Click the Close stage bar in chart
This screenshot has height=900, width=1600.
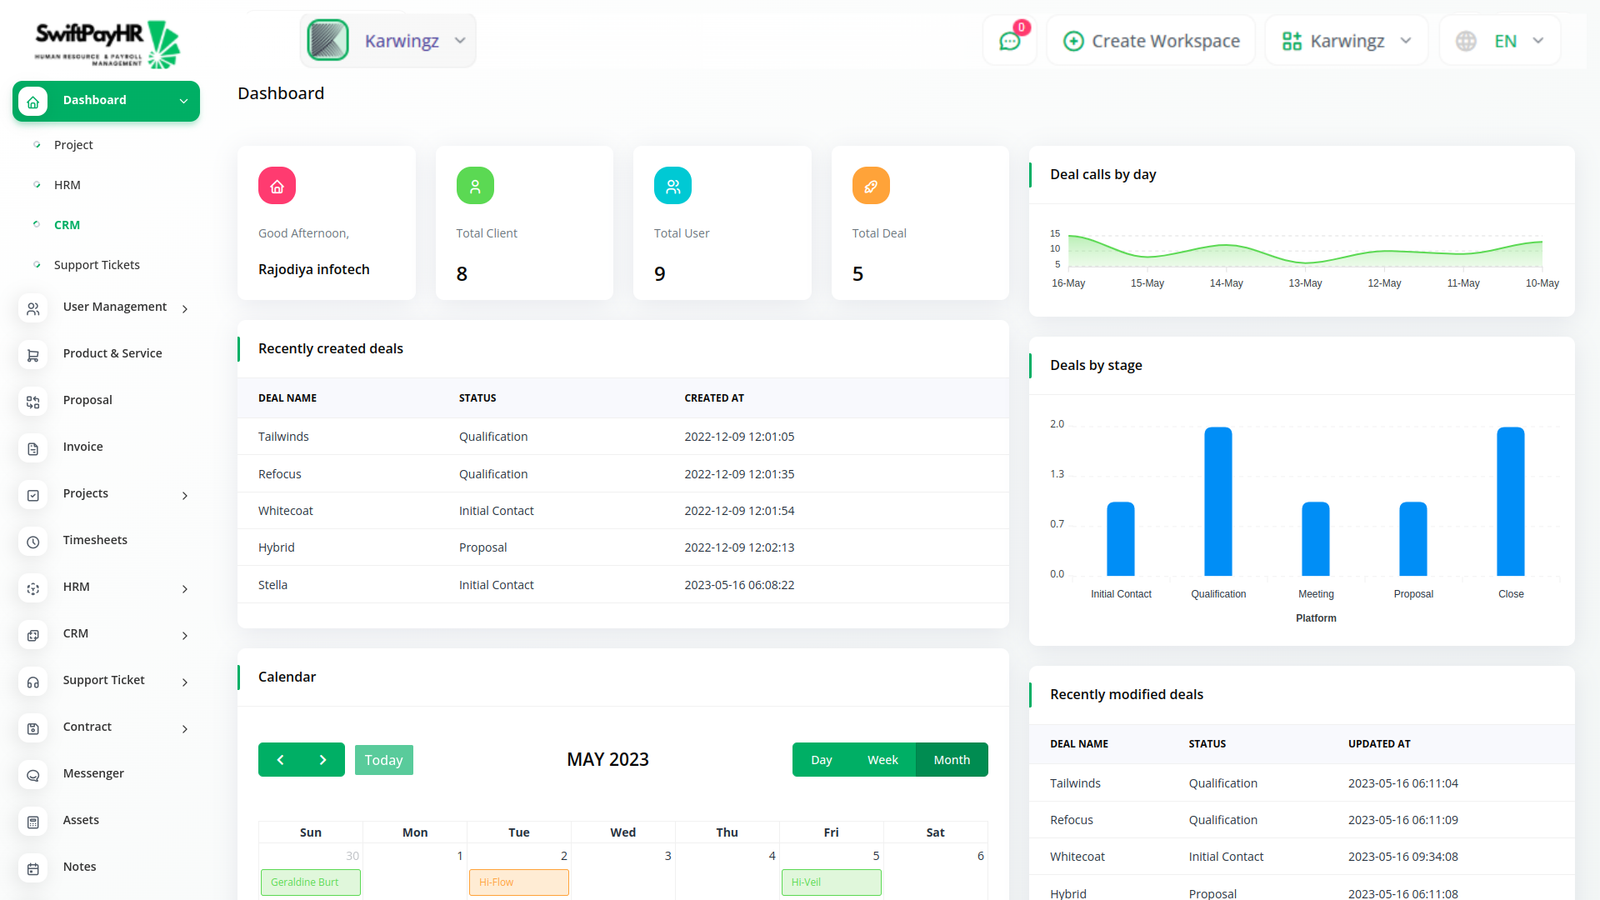pos(1510,502)
